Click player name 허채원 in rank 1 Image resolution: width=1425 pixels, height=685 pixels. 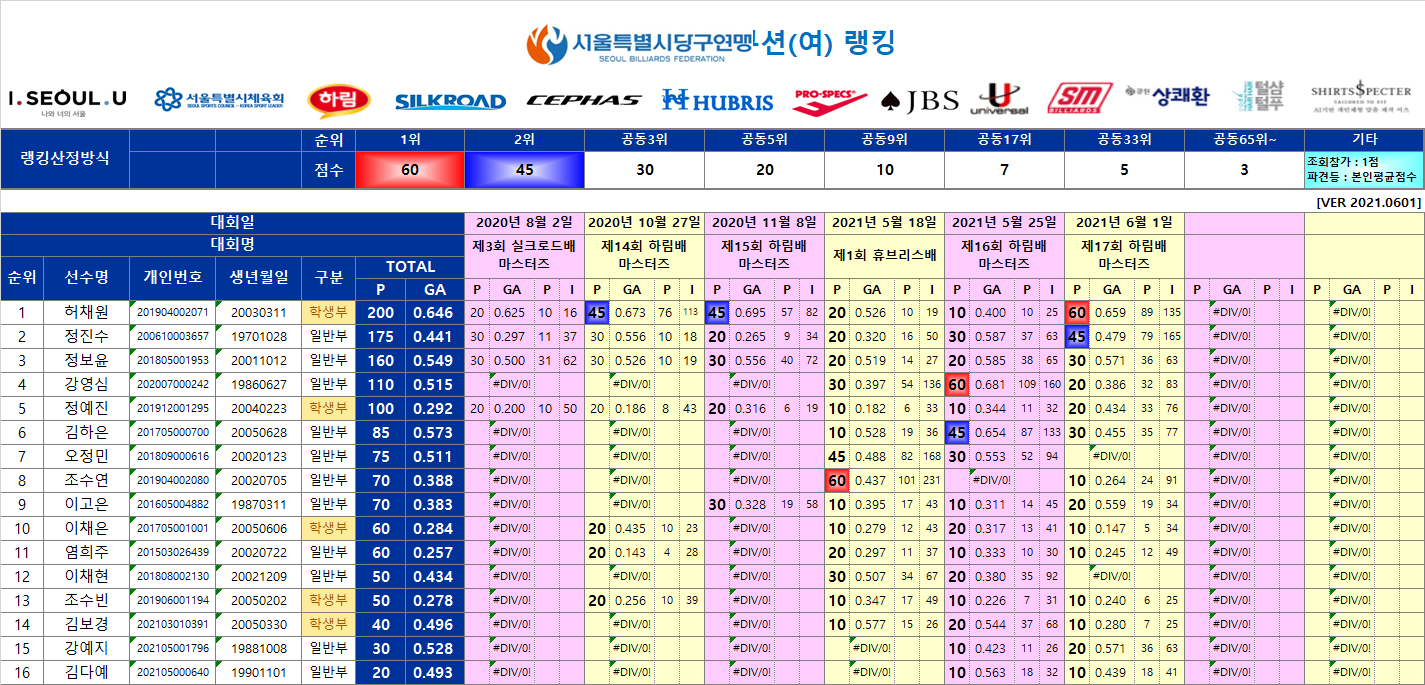pyautogui.click(x=87, y=313)
